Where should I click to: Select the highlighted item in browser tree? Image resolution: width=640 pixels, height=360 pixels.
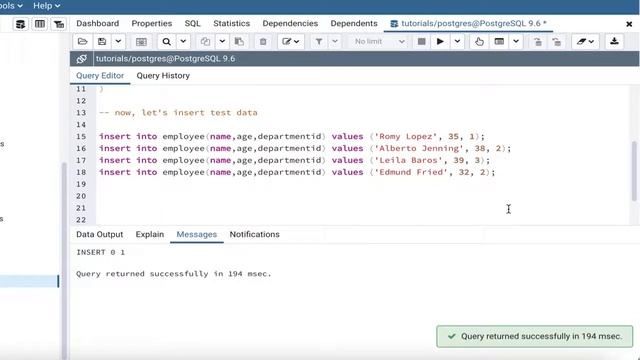(x=29, y=281)
